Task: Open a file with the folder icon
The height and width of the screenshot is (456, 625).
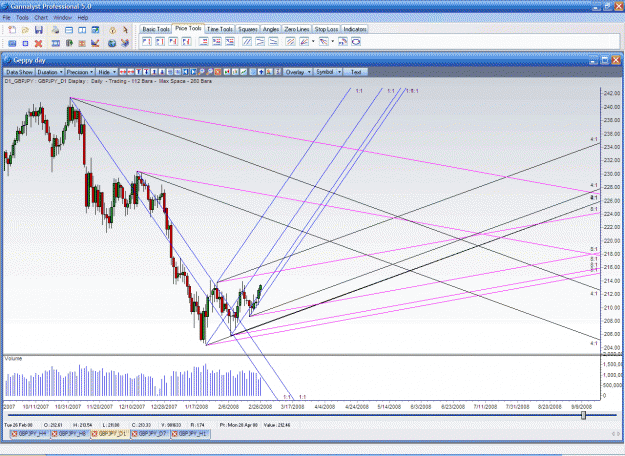Action: point(25,30)
